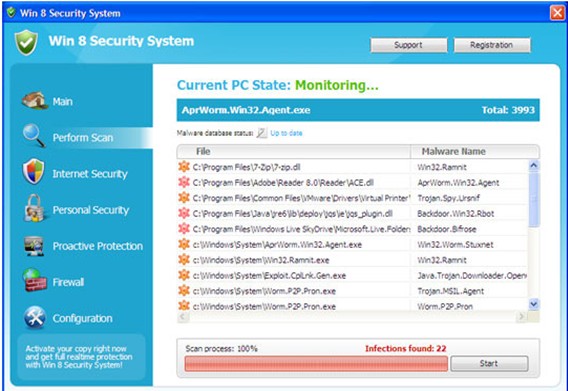Click the vertical scrollbar up arrow
This screenshot has height=391, width=568.
click(534, 166)
